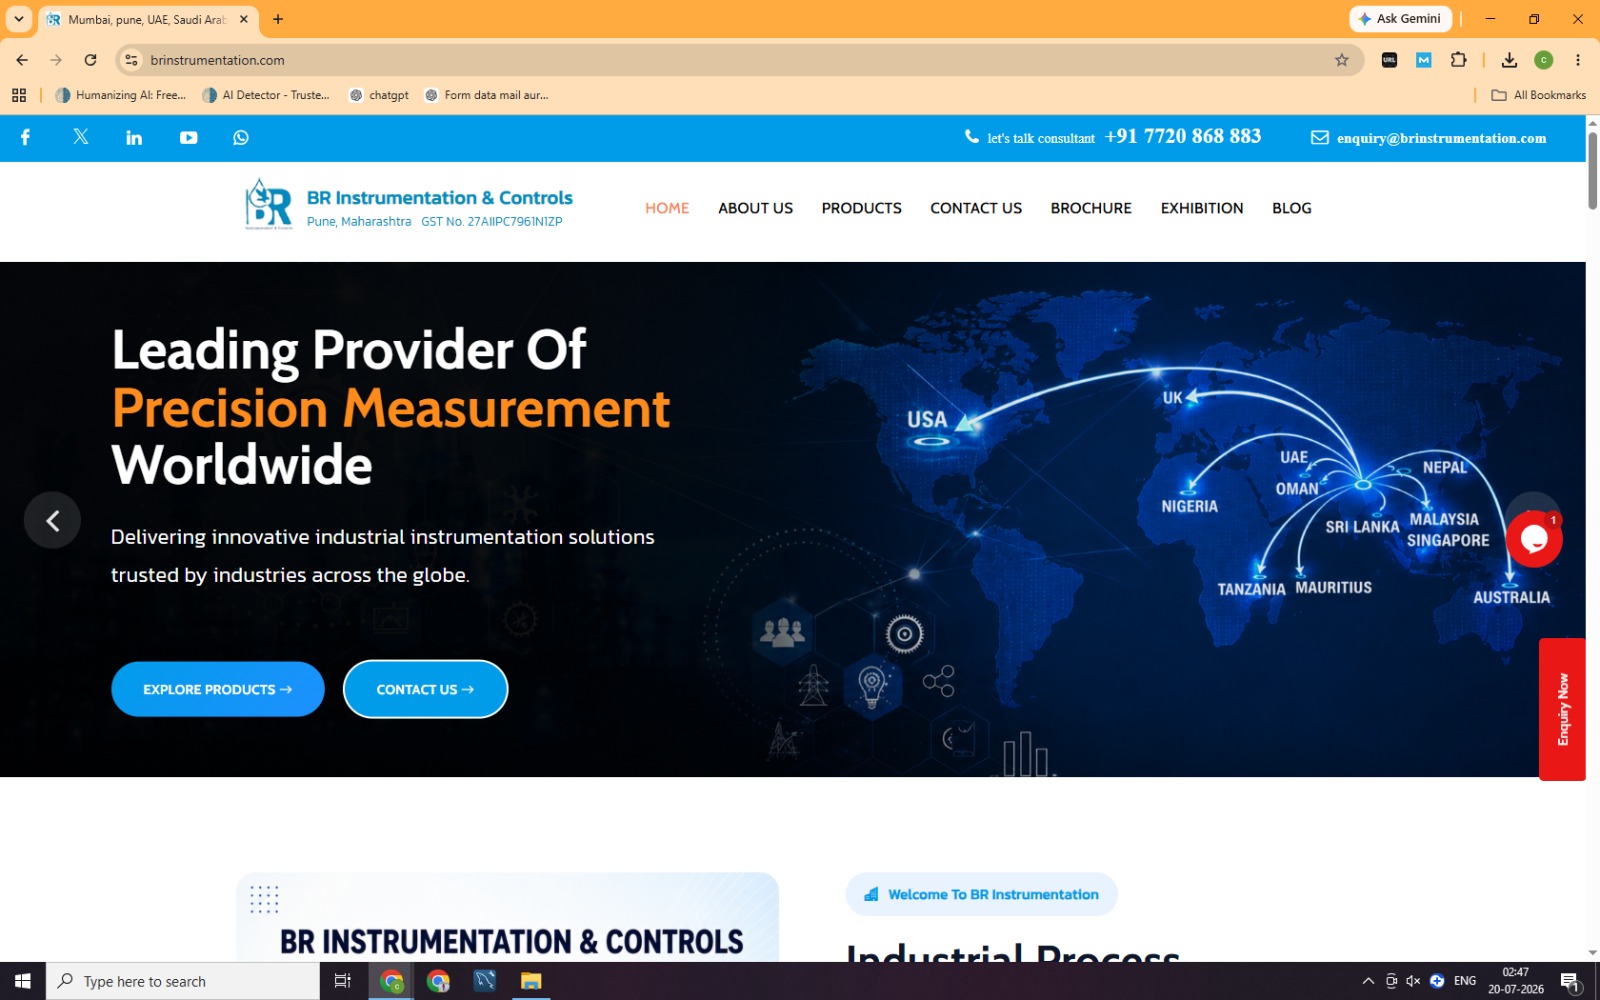
Task: Open the X (Twitter) social icon
Action: pyautogui.click(x=81, y=137)
